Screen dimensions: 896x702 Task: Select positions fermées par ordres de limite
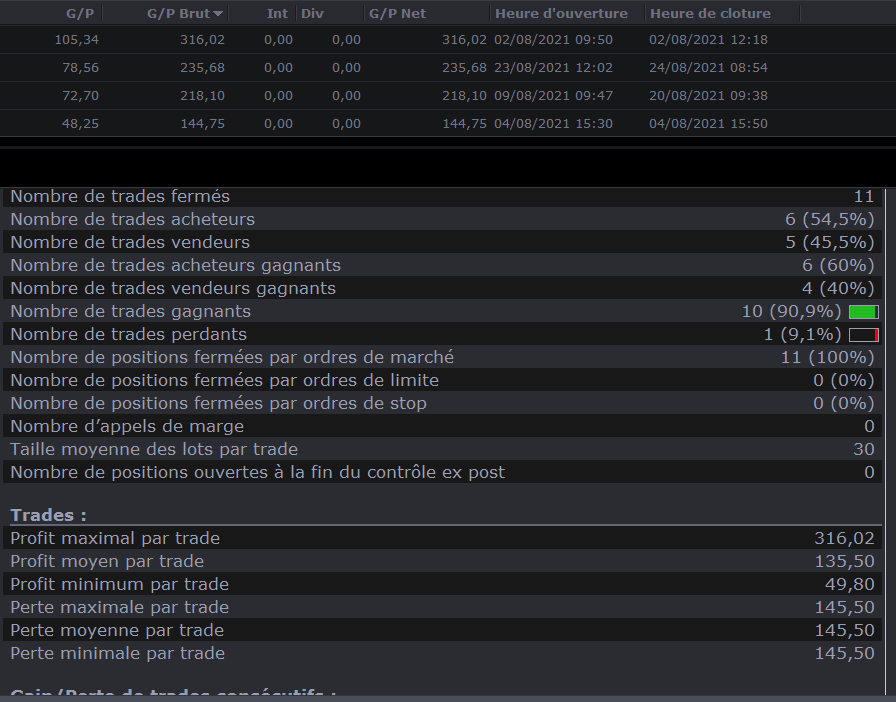(442, 380)
